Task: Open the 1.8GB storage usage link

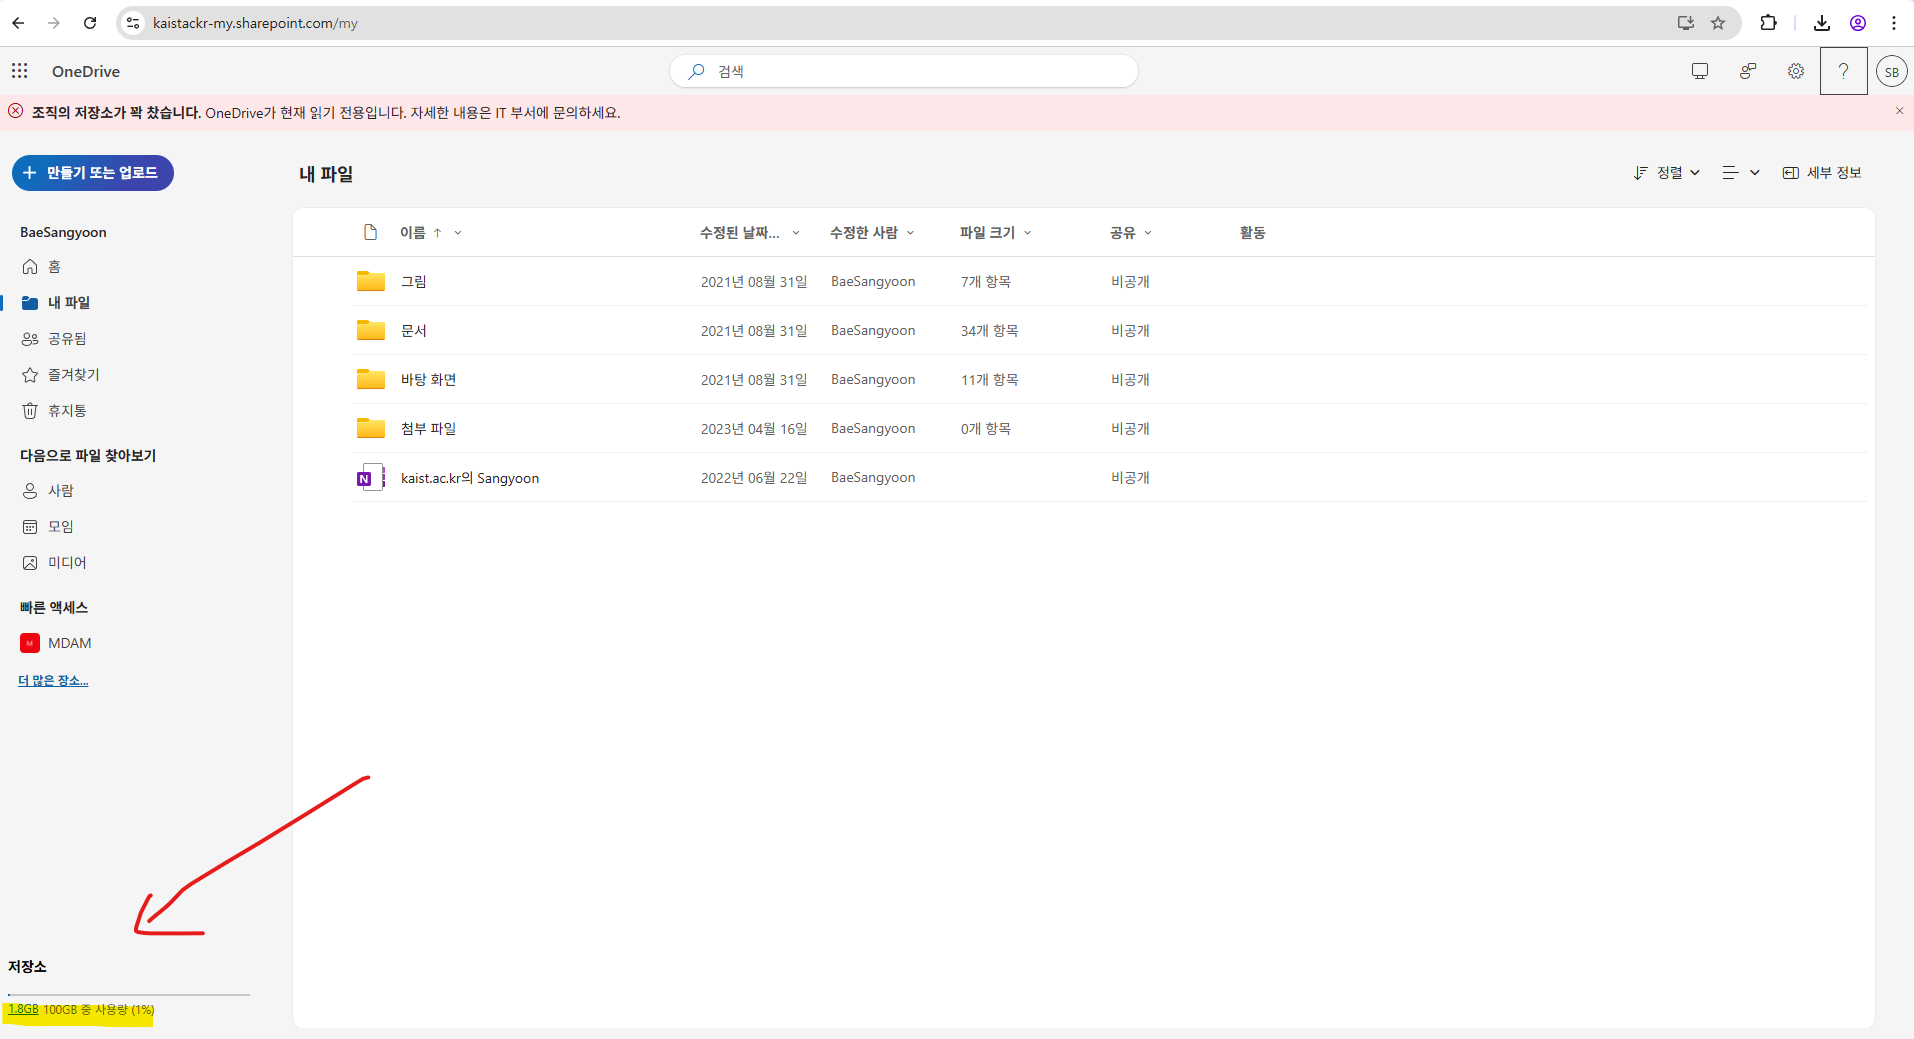Action: click(x=24, y=1010)
